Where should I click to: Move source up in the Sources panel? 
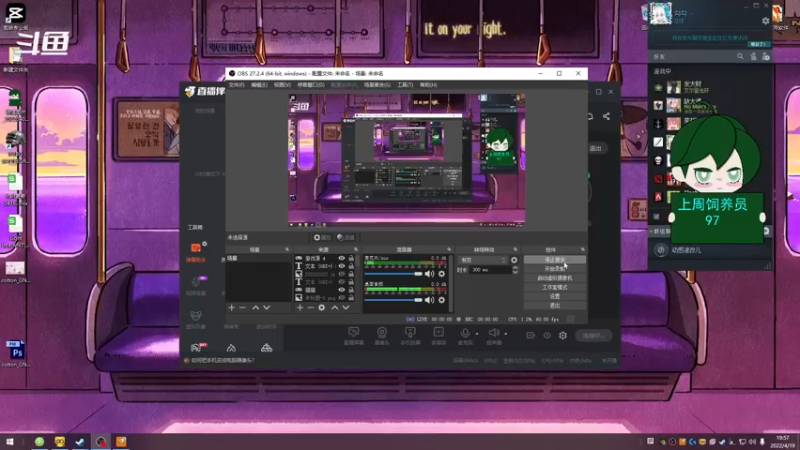(x=335, y=308)
